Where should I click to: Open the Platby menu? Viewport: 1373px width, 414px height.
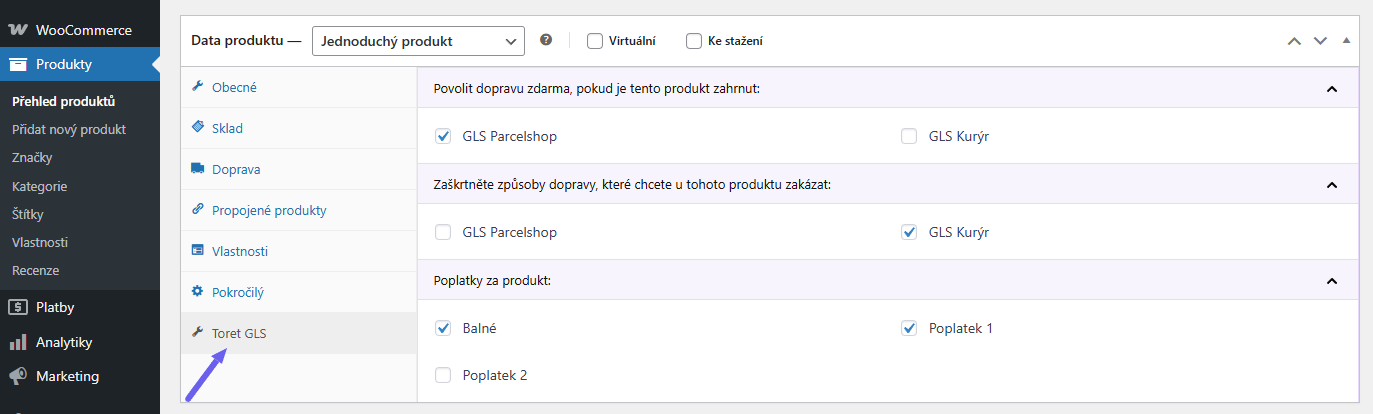(80, 307)
